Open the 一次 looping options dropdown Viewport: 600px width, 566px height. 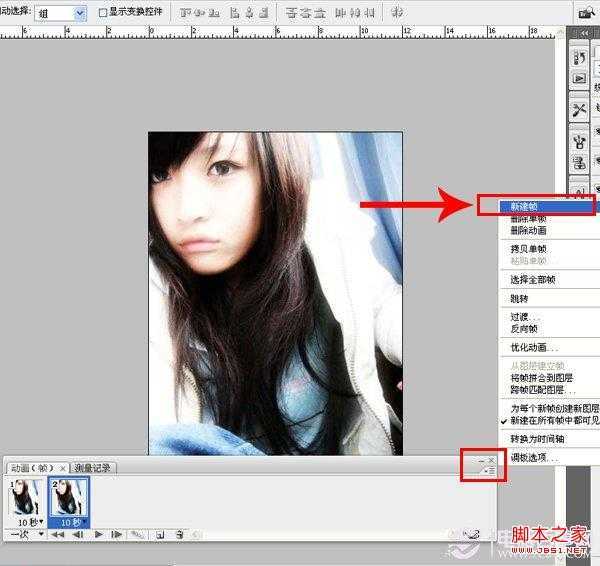tap(25, 534)
